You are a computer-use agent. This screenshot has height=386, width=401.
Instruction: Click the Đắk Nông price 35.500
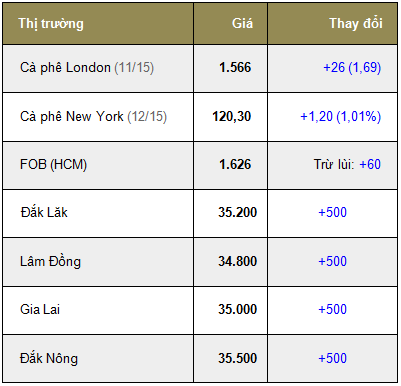click(238, 358)
